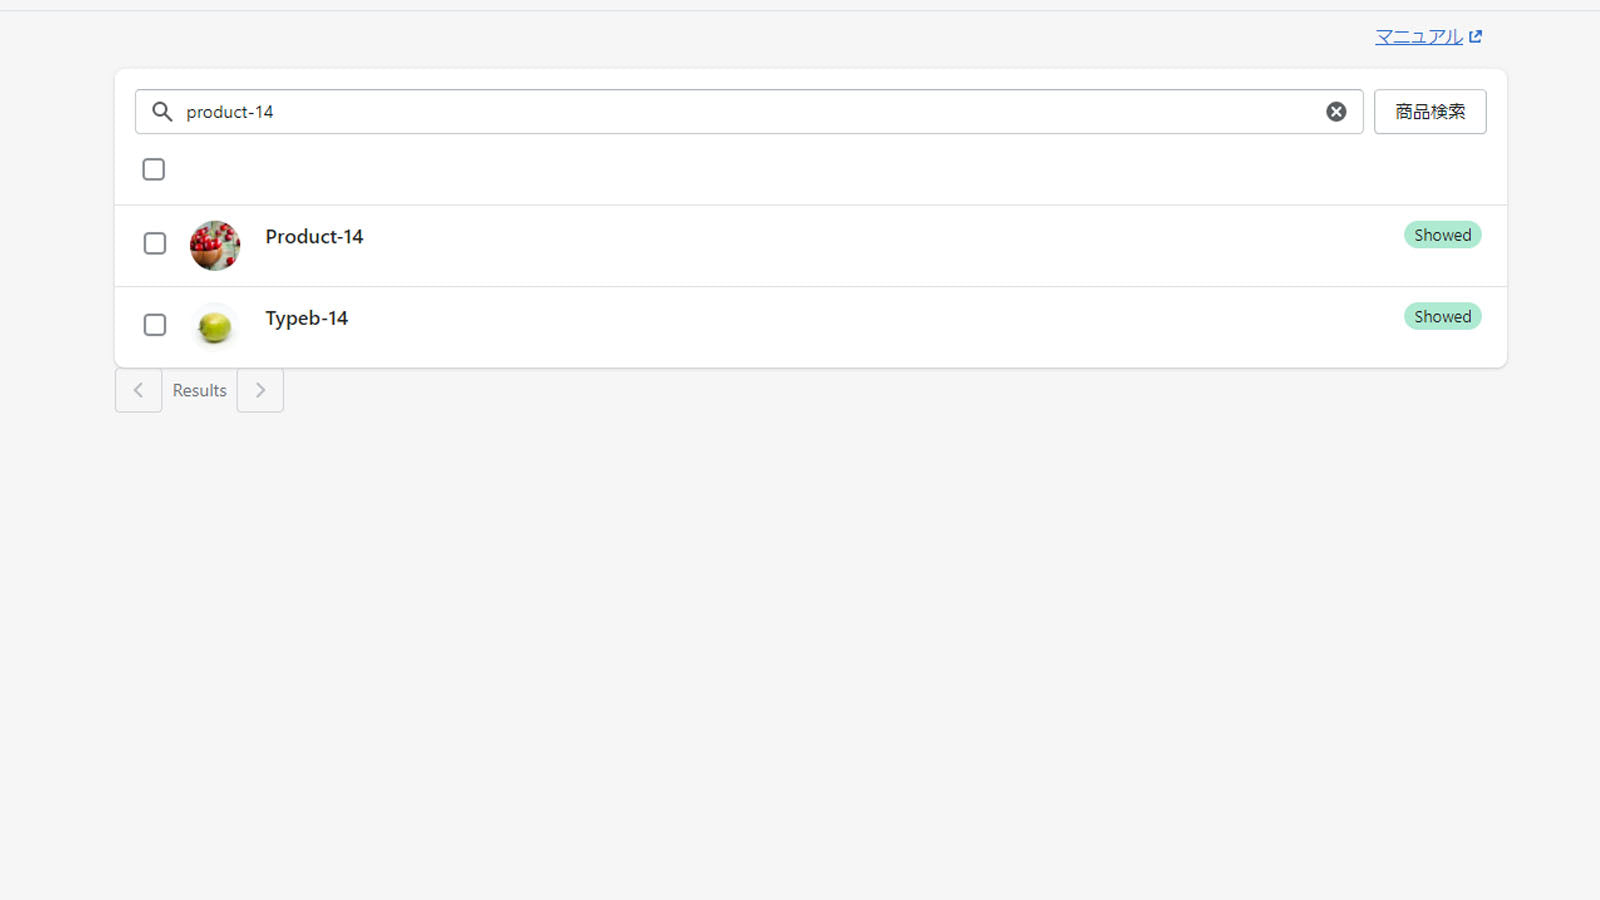This screenshot has width=1600, height=900.
Task: Click the Results pagination label
Action: pos(199,390)
